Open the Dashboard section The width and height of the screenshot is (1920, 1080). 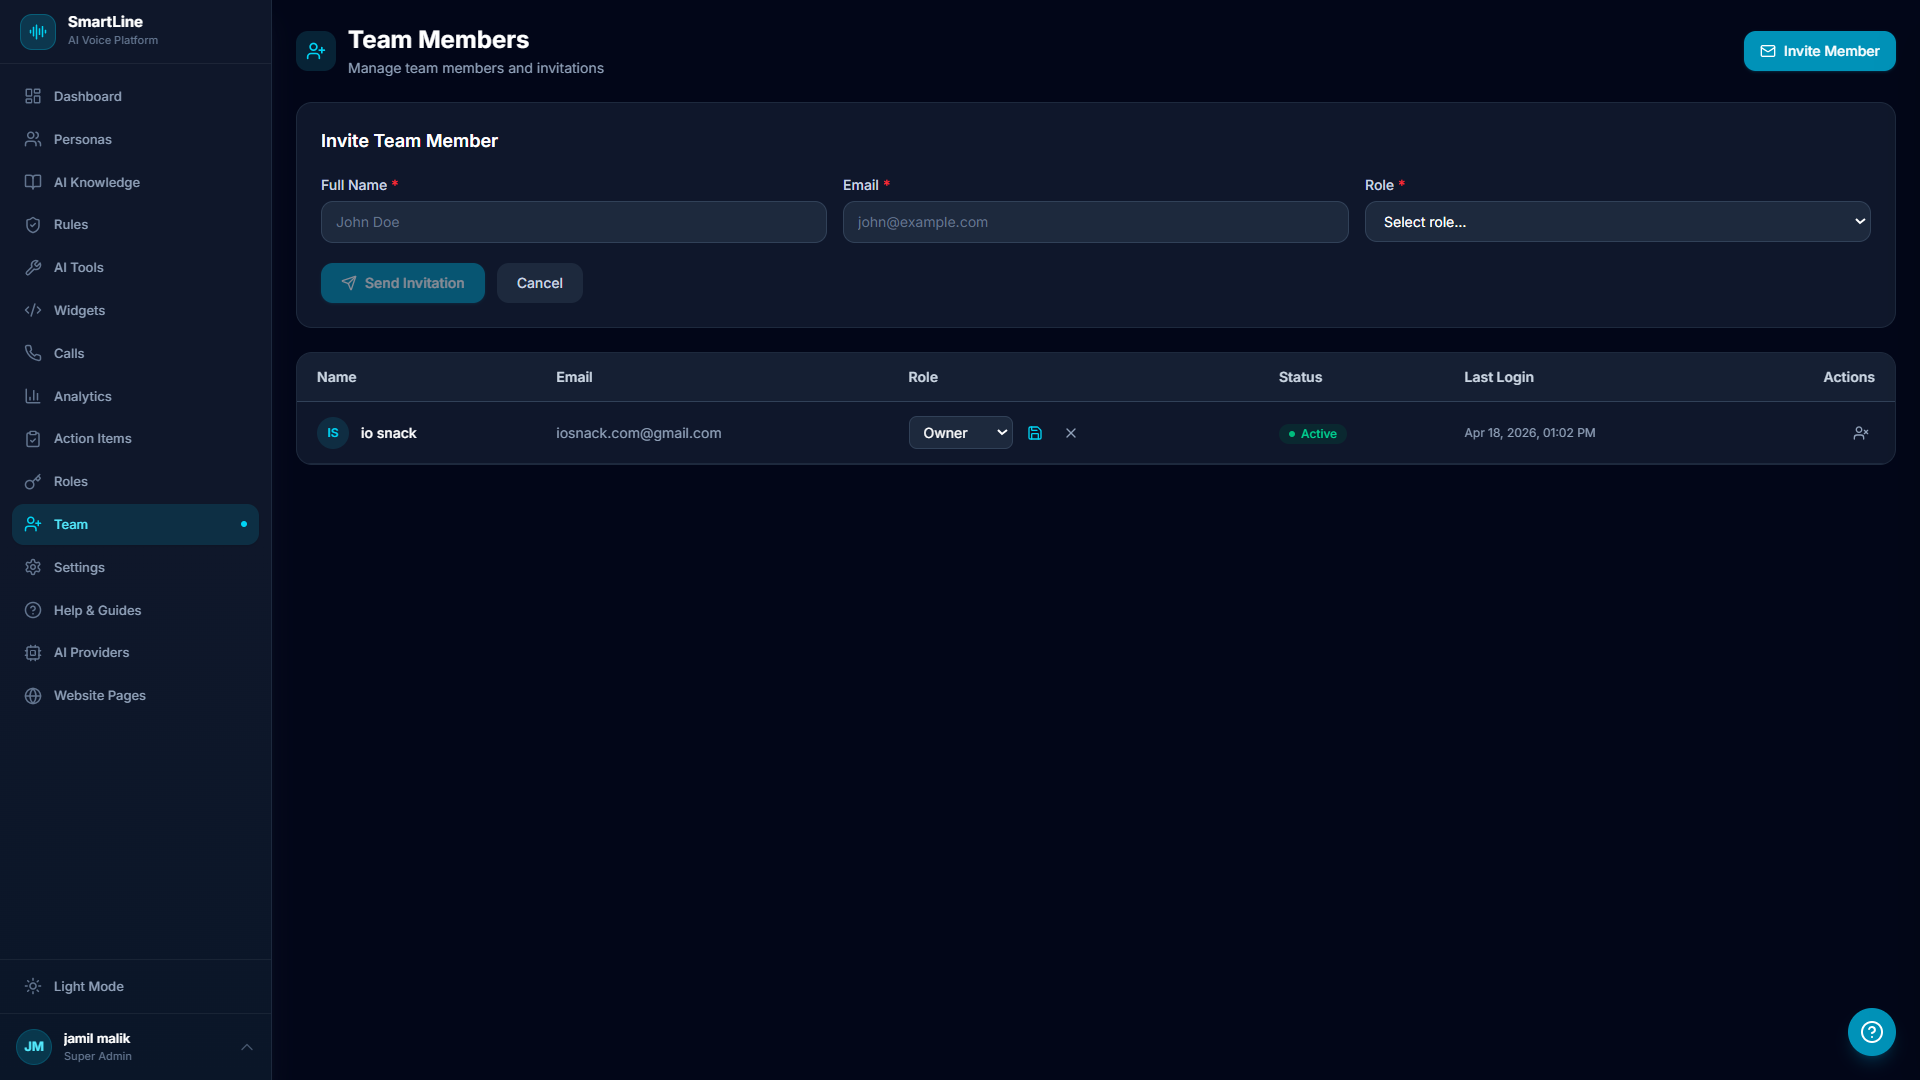(86, 96)
